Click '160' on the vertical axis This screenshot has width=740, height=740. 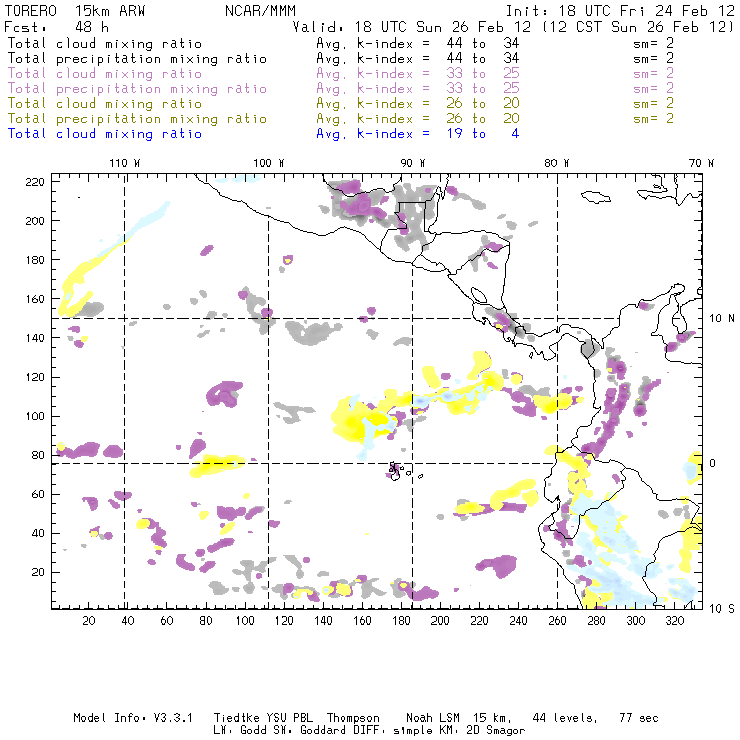pyautogui.click(x=35, y=299)
